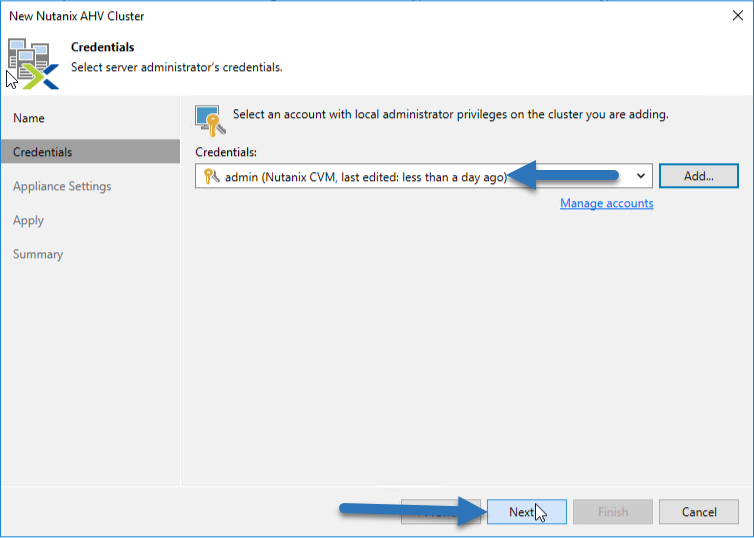Image resolution: width=754 pixels, height=538 pixels.
Task: Go to the Name wizard step
Action: [x=29, y=118]
